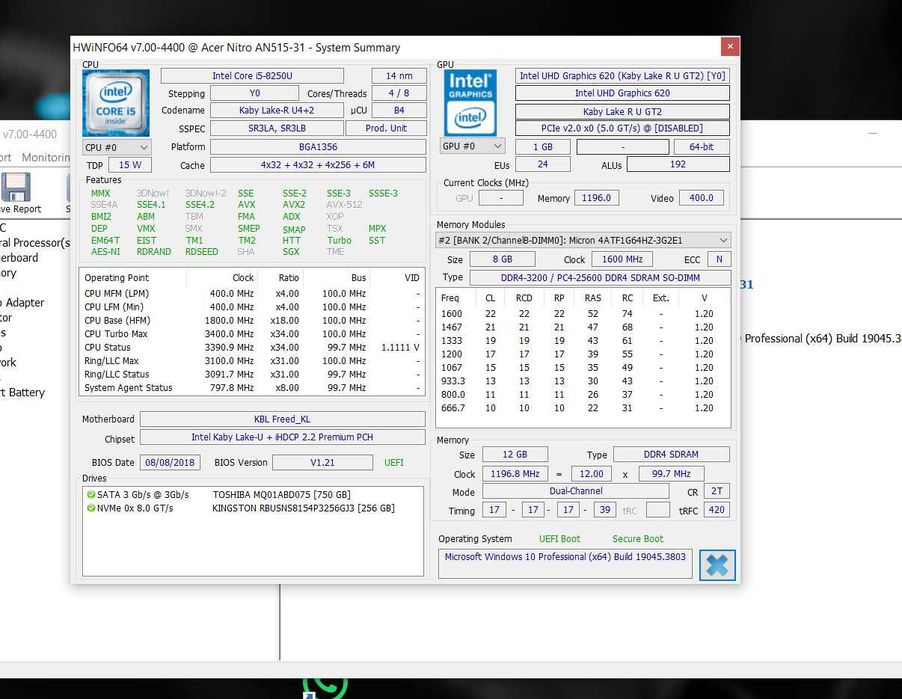The height and width of the screenshot is (699, 902).
Task: Click the Intel Graphics logo
Action: point(470,103)
